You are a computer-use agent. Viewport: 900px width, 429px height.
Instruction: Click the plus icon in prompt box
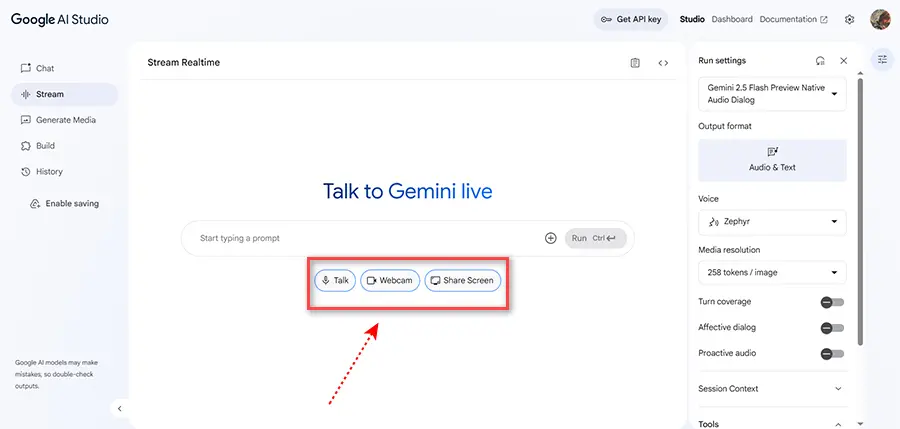tap(551, 238)
